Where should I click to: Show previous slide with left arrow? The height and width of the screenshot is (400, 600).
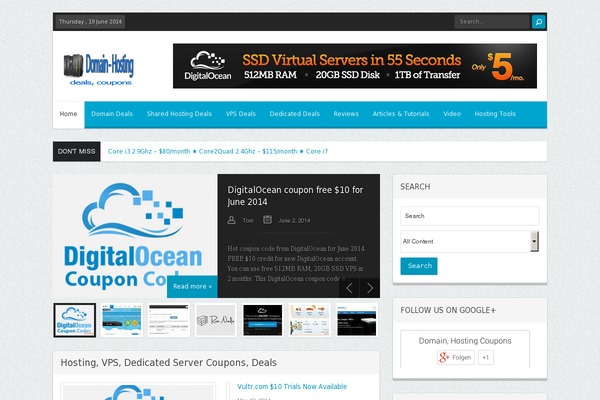(349, 288)
